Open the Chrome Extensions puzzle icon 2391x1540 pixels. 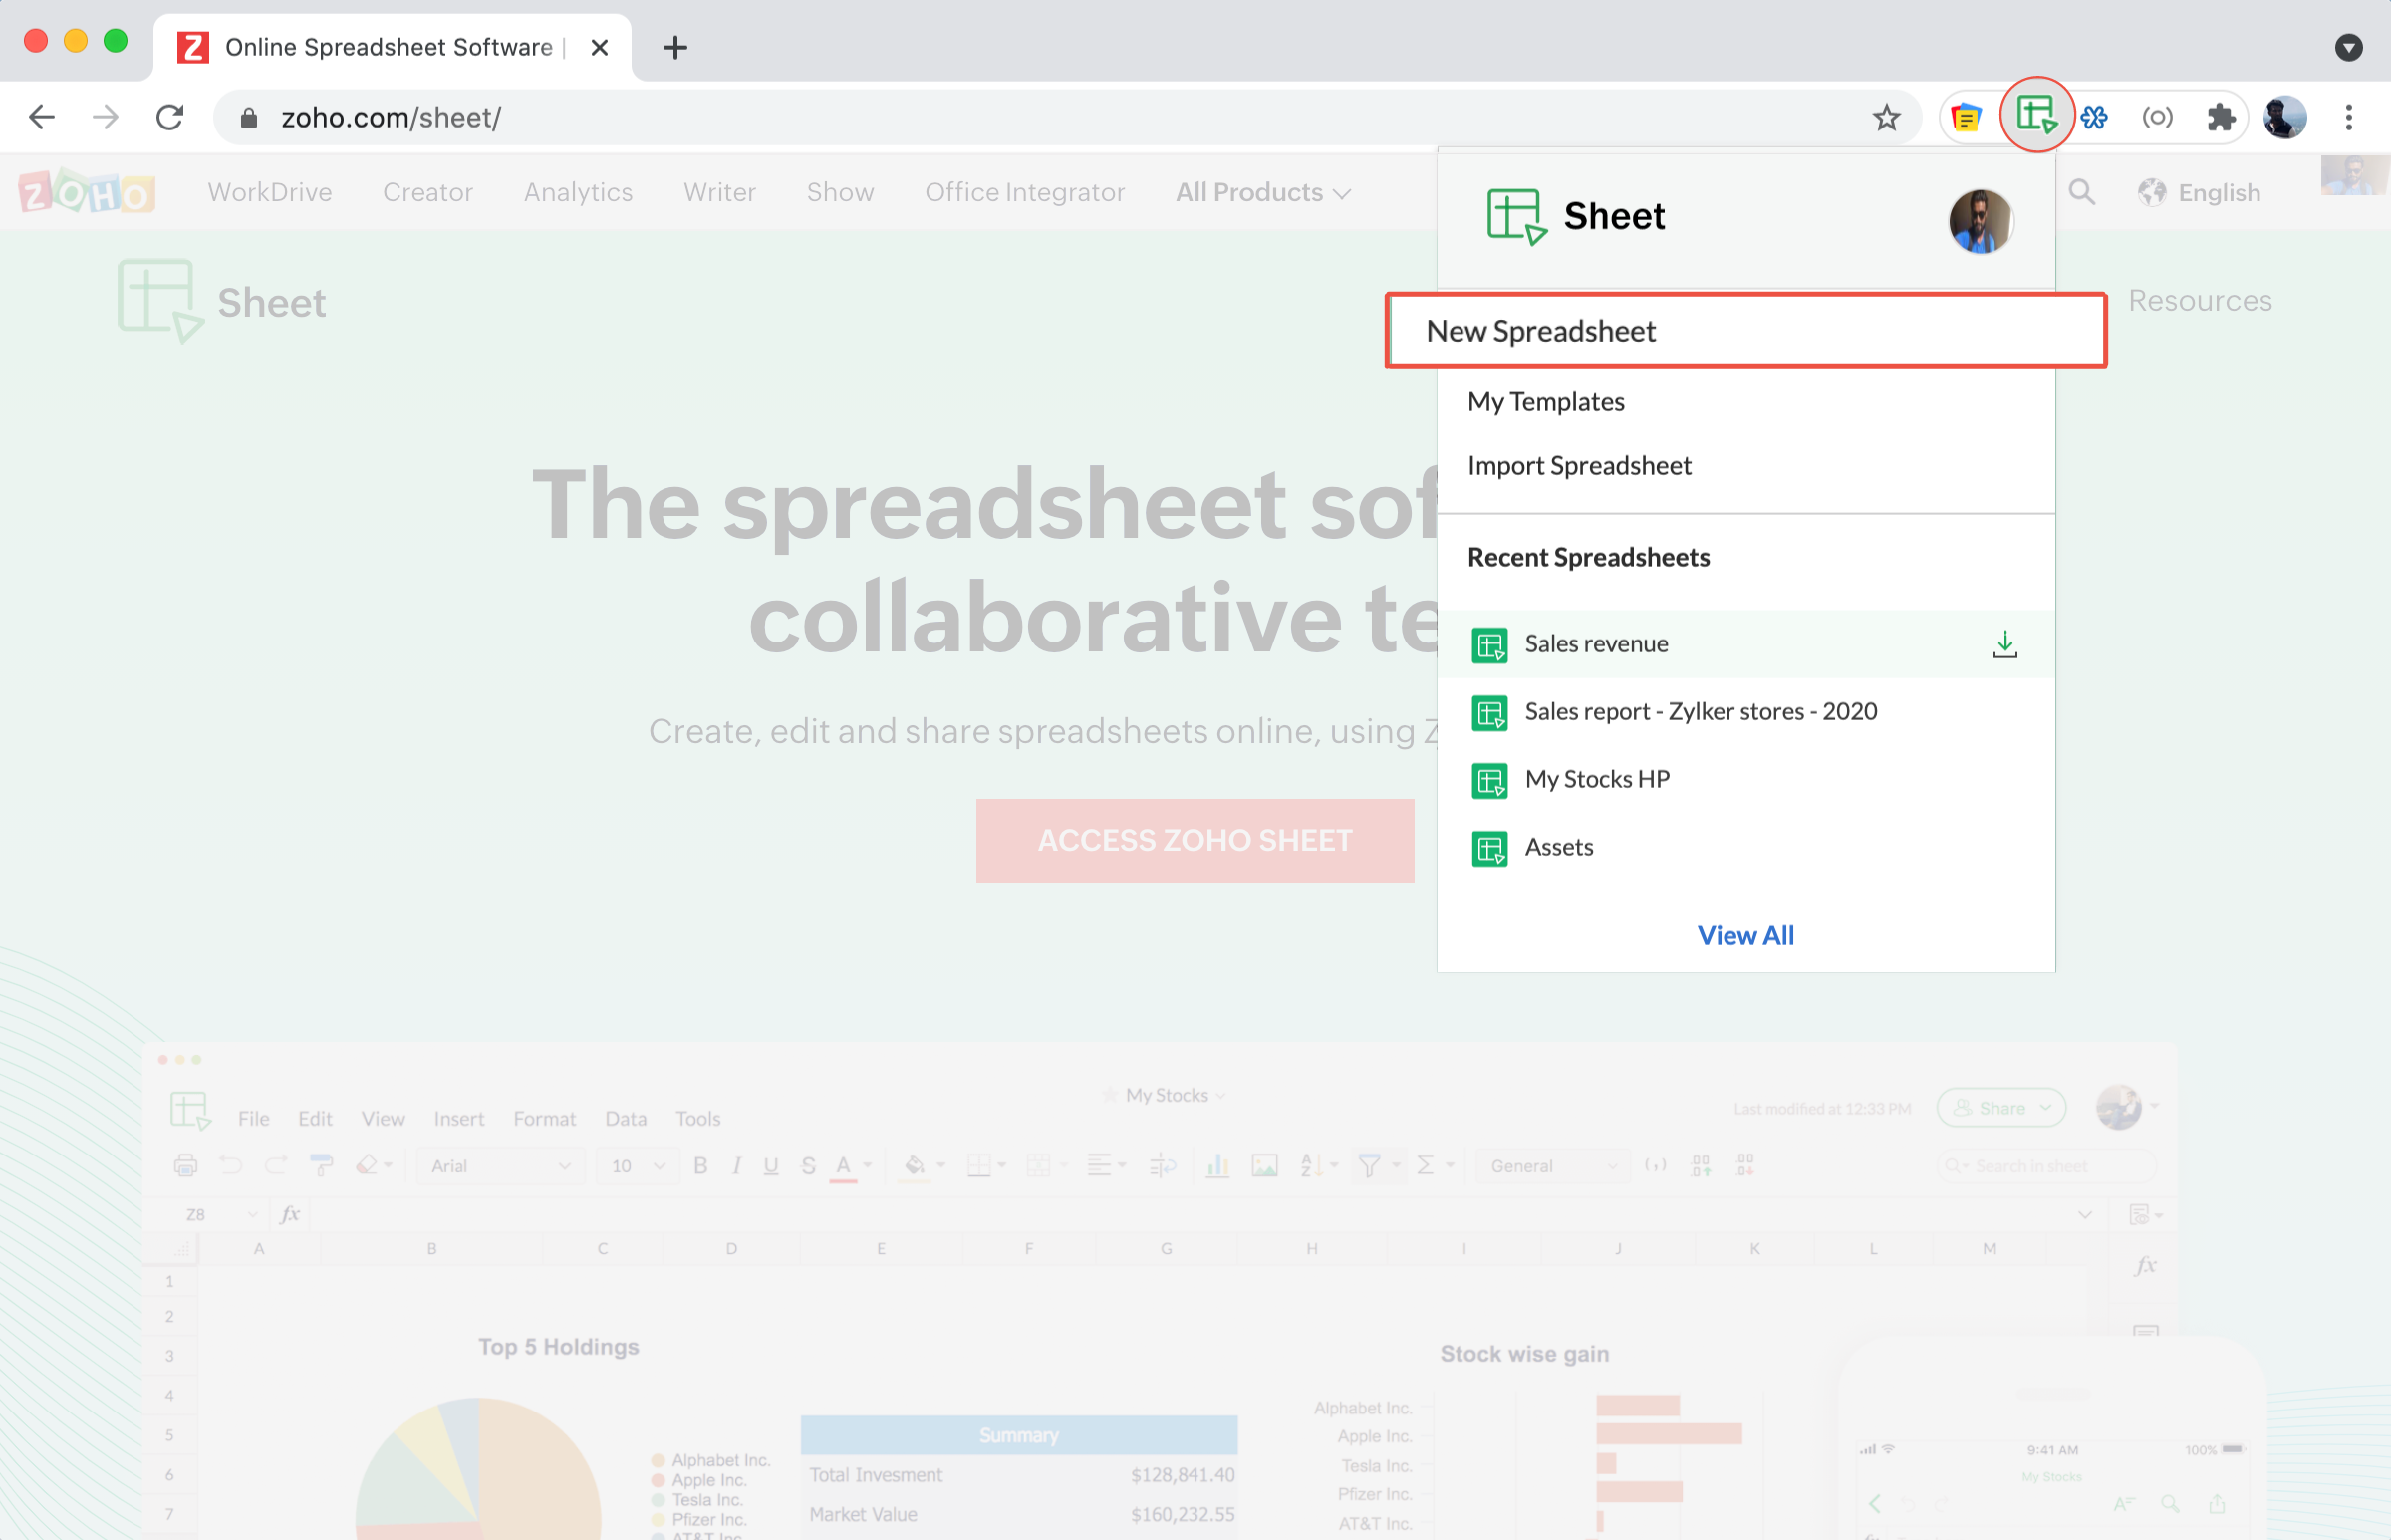(2220, 118)
